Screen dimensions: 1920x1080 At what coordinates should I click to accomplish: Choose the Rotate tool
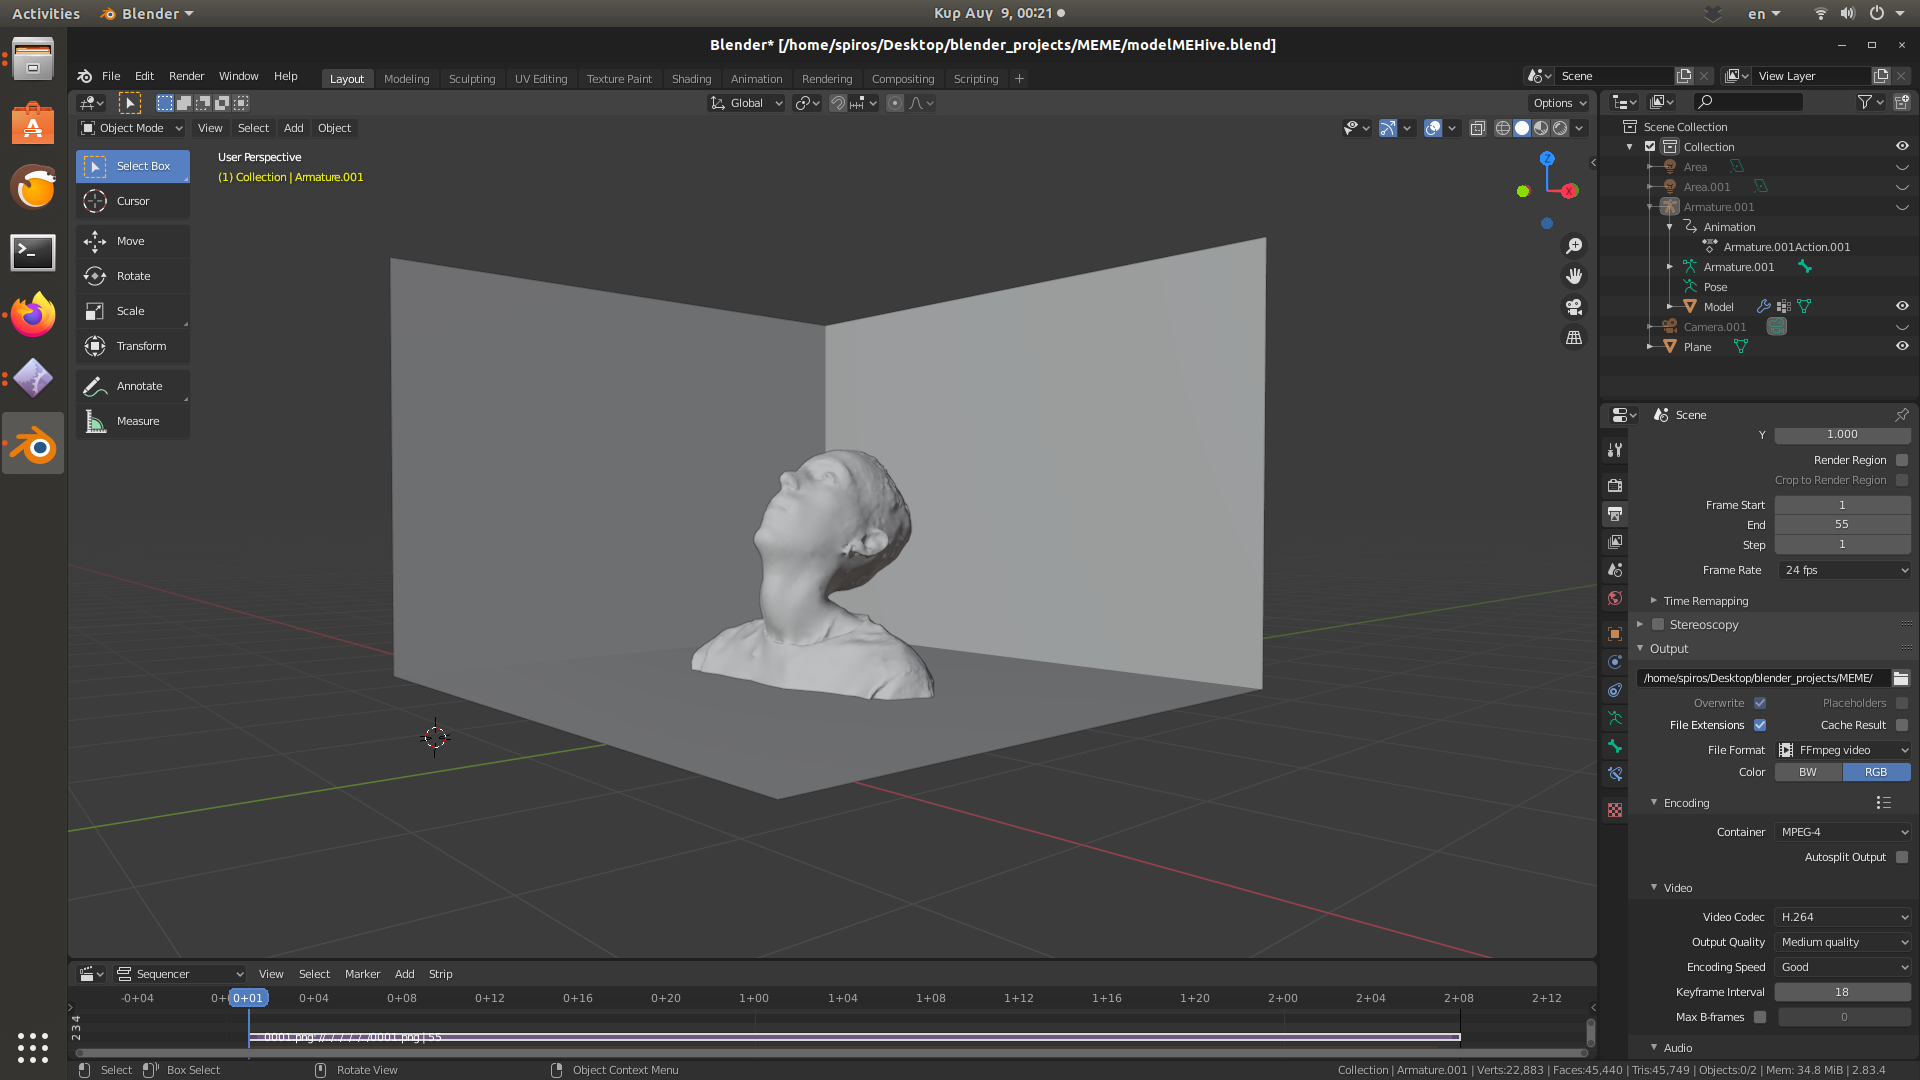(x=132, y=276)
